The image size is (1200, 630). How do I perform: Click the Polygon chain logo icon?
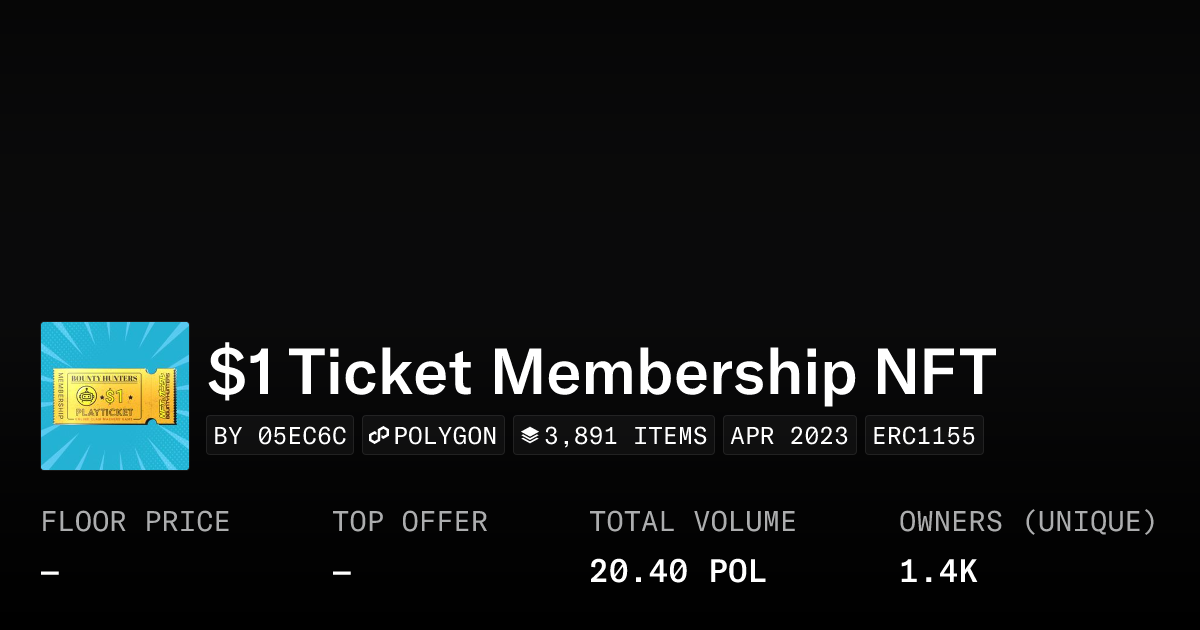click(379, 436)
